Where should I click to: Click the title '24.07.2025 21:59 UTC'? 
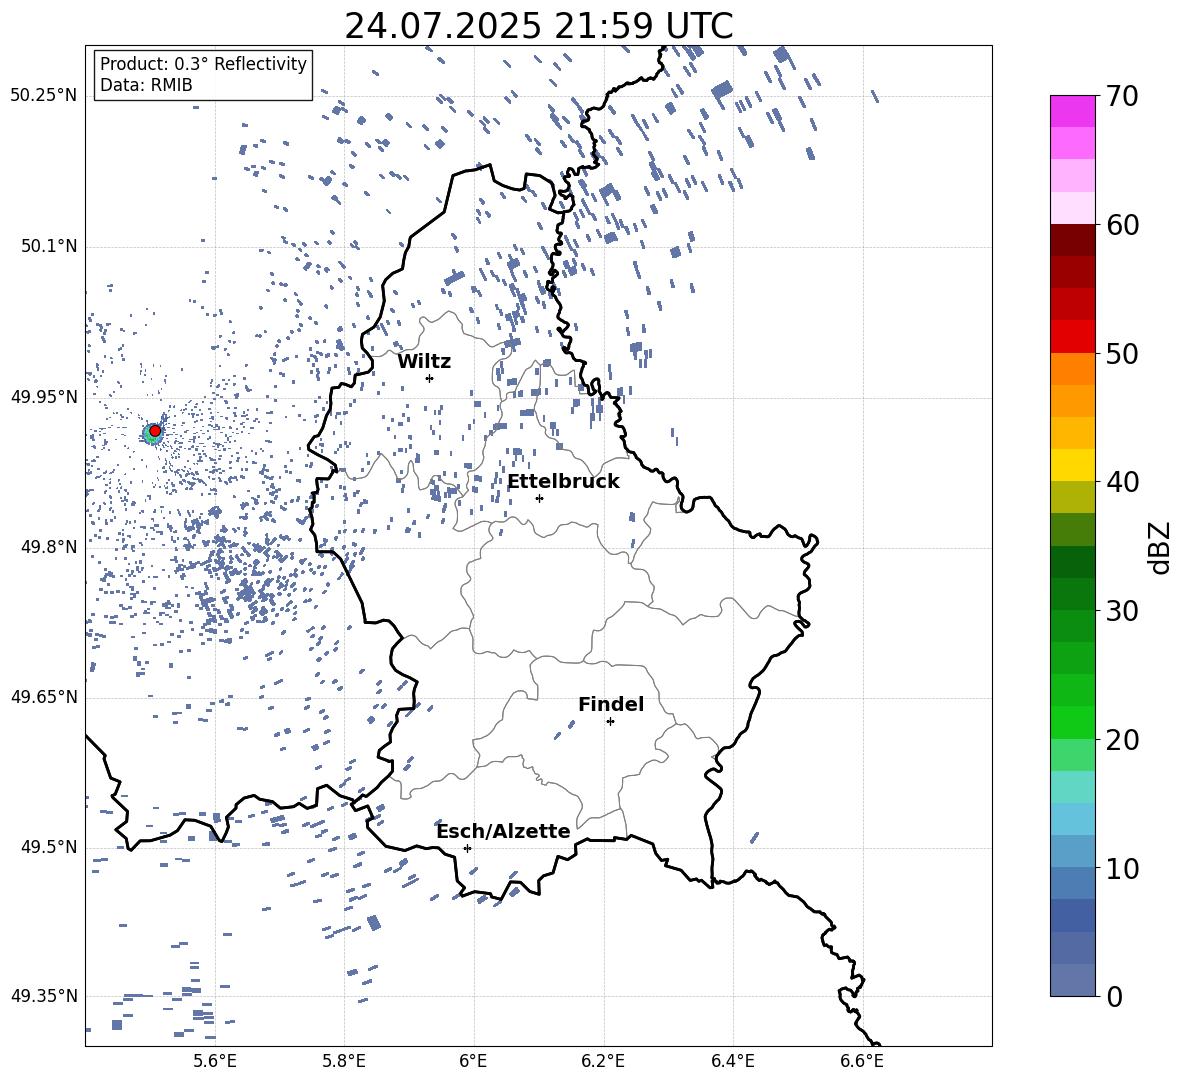click(x=539, y=26)
